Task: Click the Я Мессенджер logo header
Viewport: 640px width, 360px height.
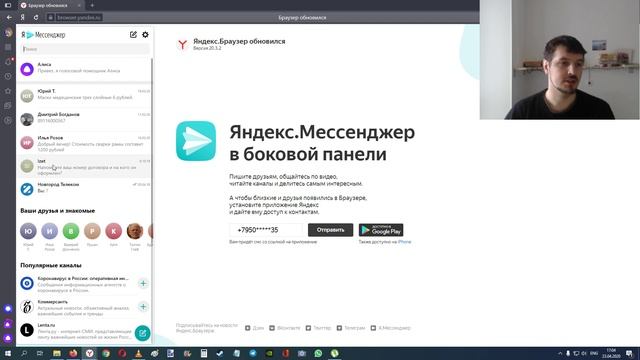Action: (x=43, y=35)
